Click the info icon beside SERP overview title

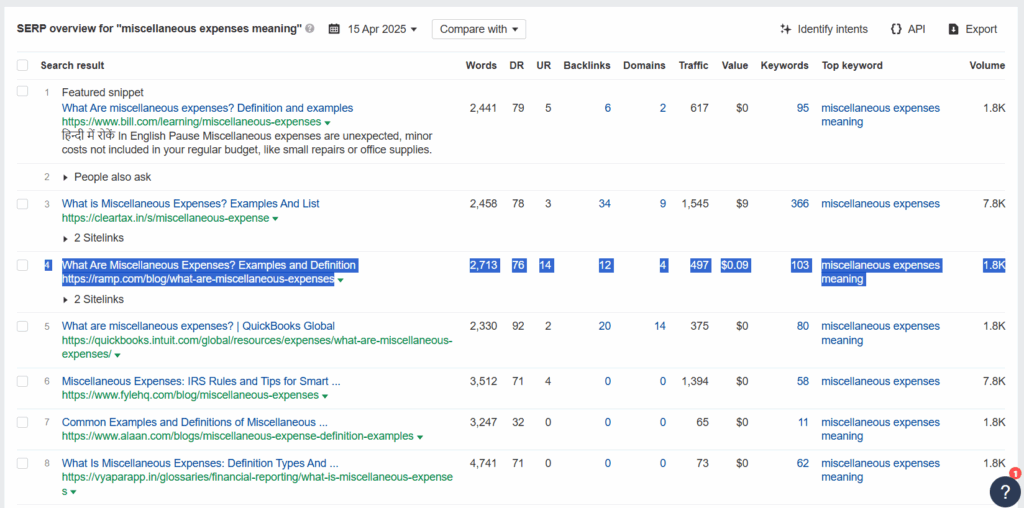(310, 29)
